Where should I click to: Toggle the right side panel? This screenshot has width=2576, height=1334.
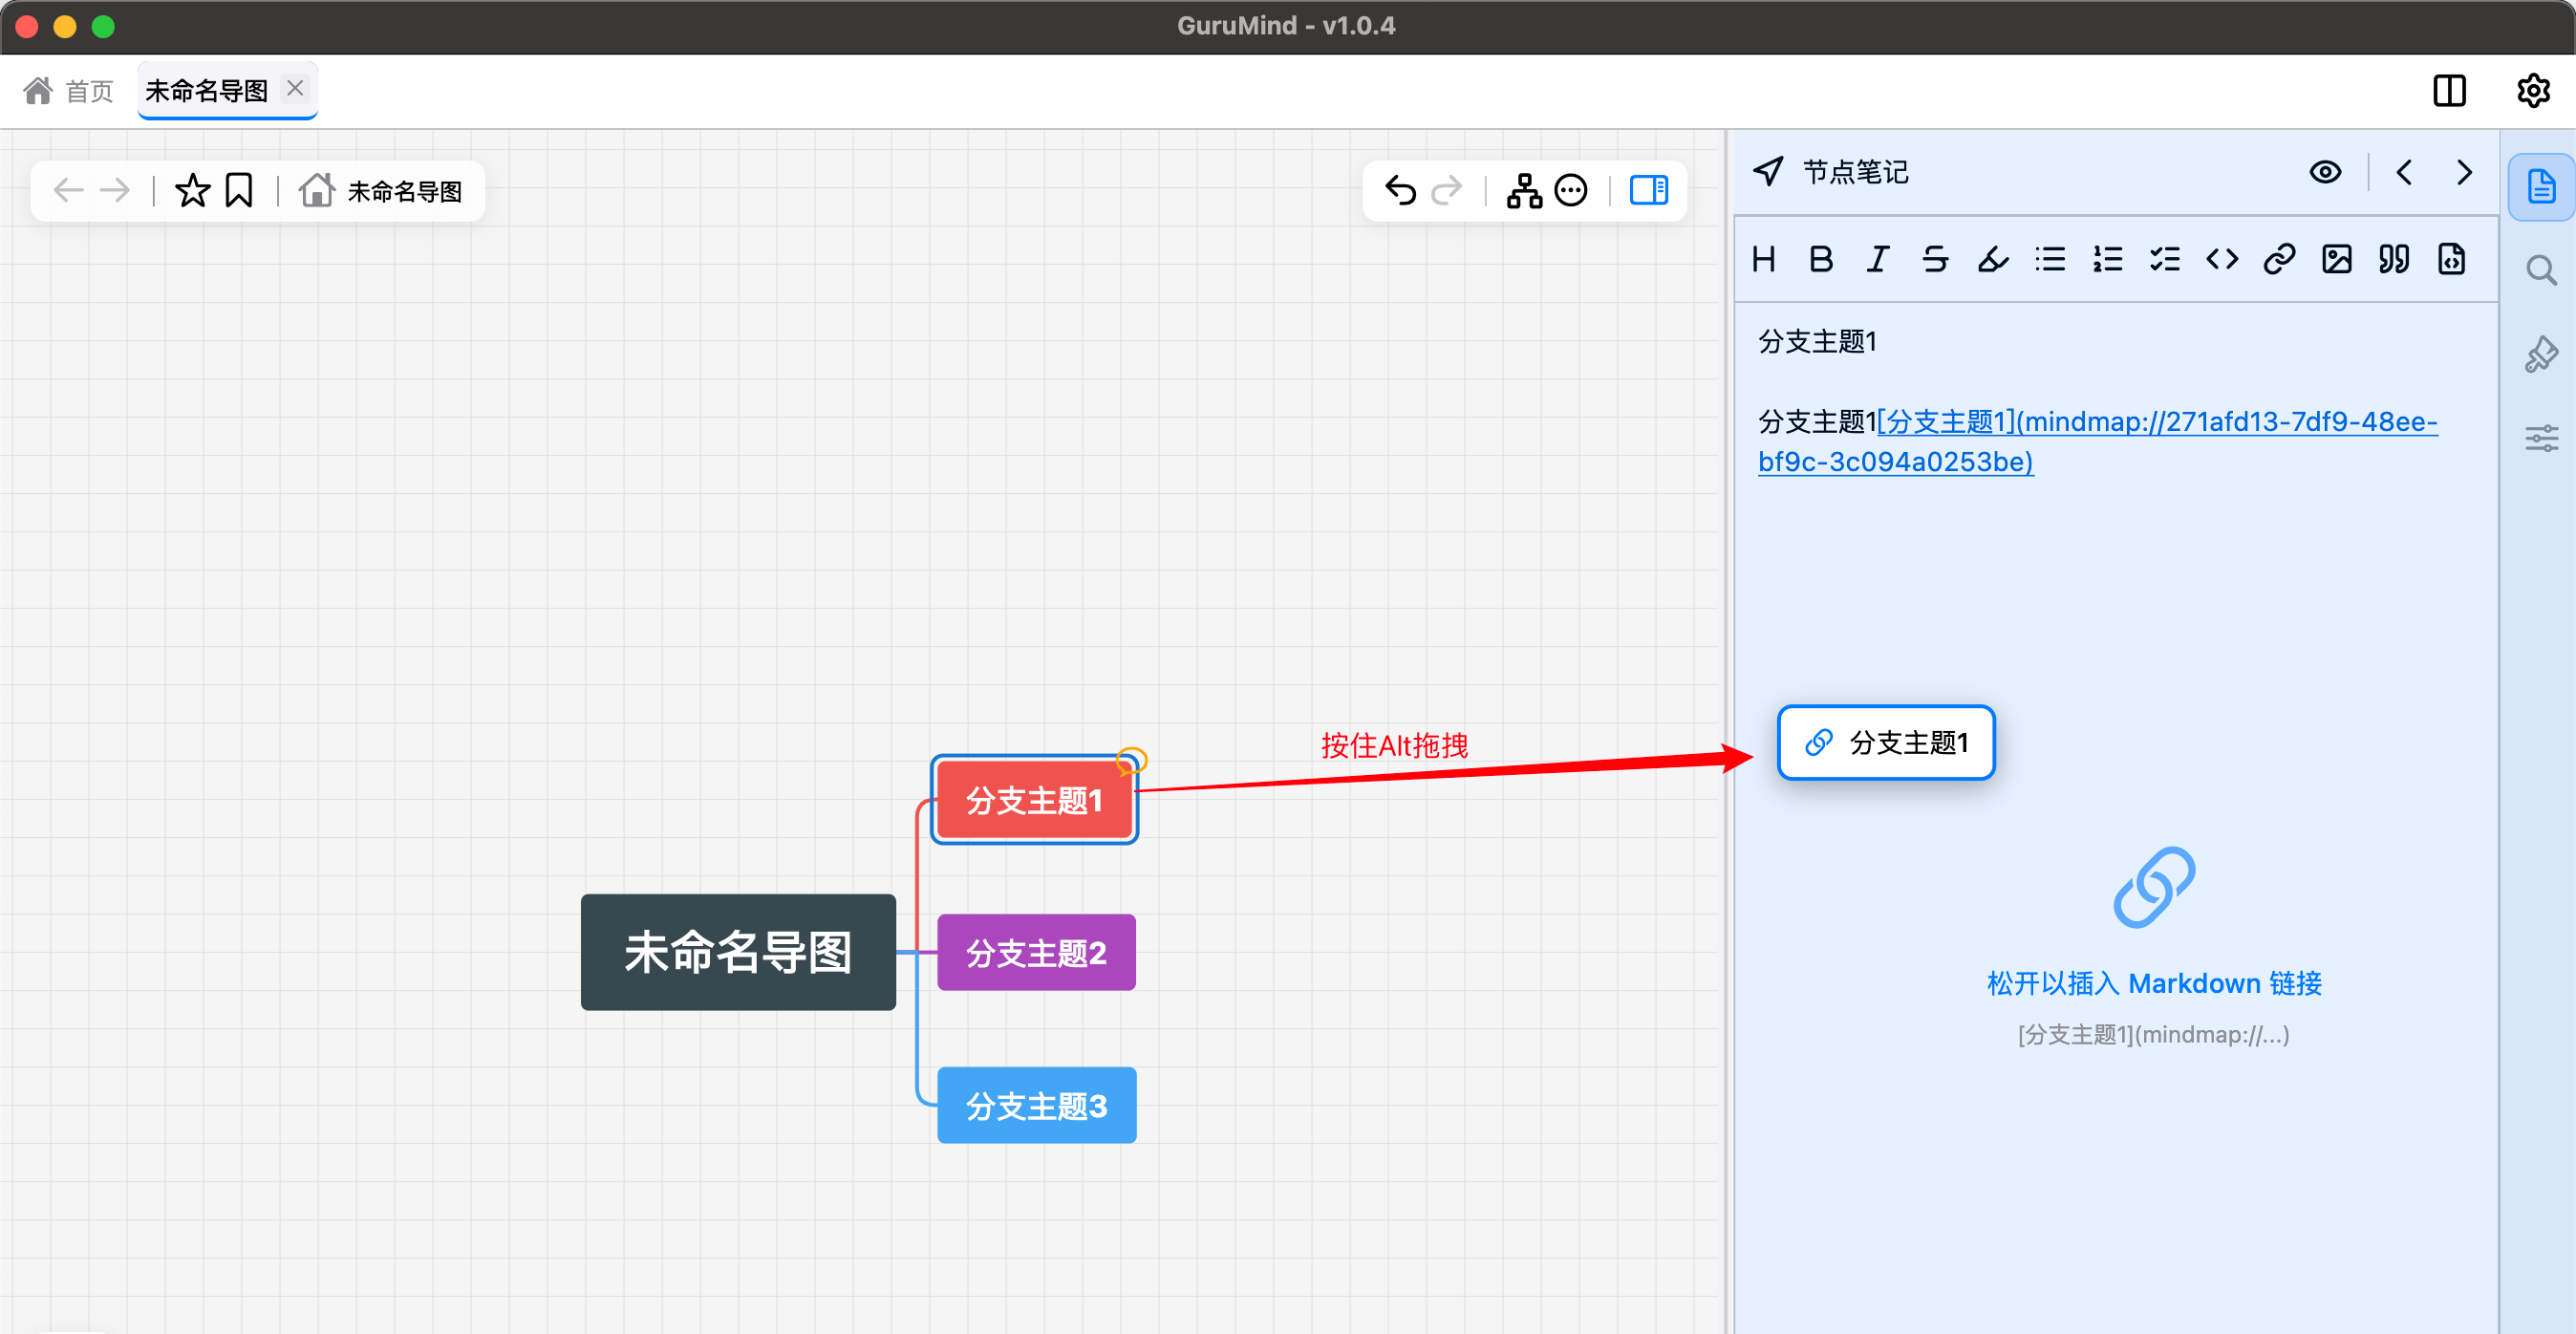click(x=1649, y=190)
